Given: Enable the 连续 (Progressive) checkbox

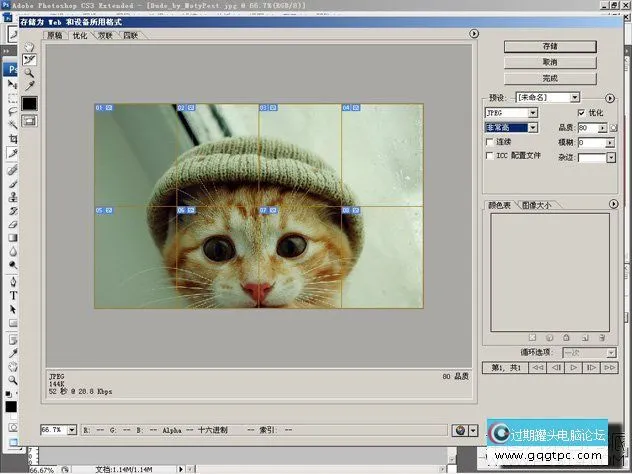Looking at the screenshot, I should tap(489, 142).
